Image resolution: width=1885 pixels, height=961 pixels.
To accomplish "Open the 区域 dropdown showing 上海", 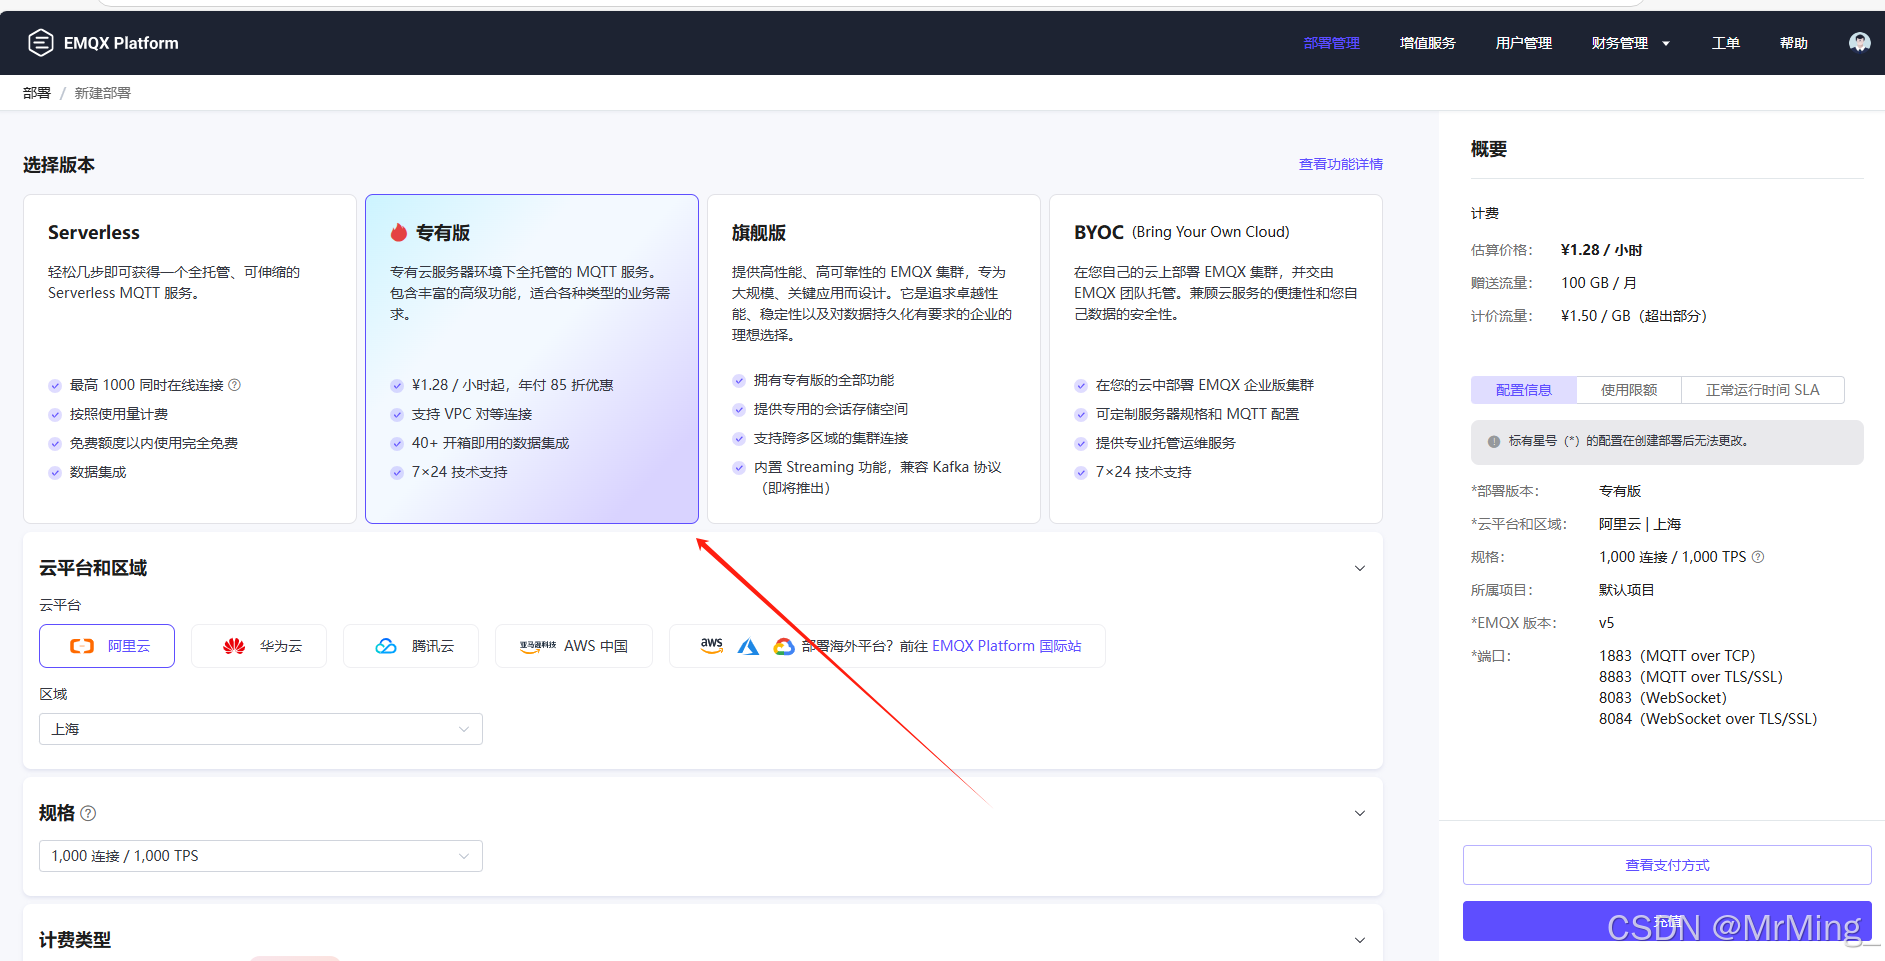I will coord(261,729).
